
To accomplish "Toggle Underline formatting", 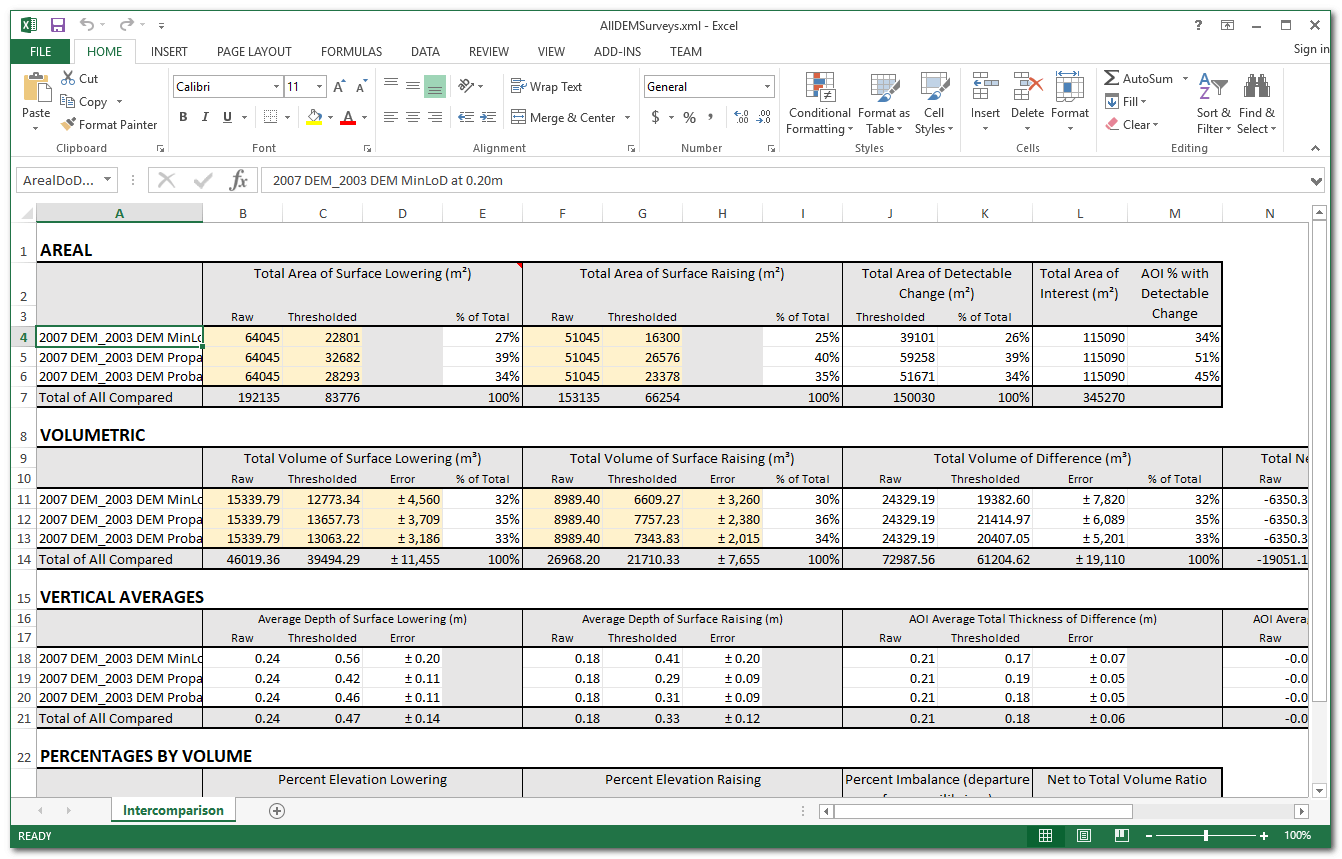I will (228, 117).
